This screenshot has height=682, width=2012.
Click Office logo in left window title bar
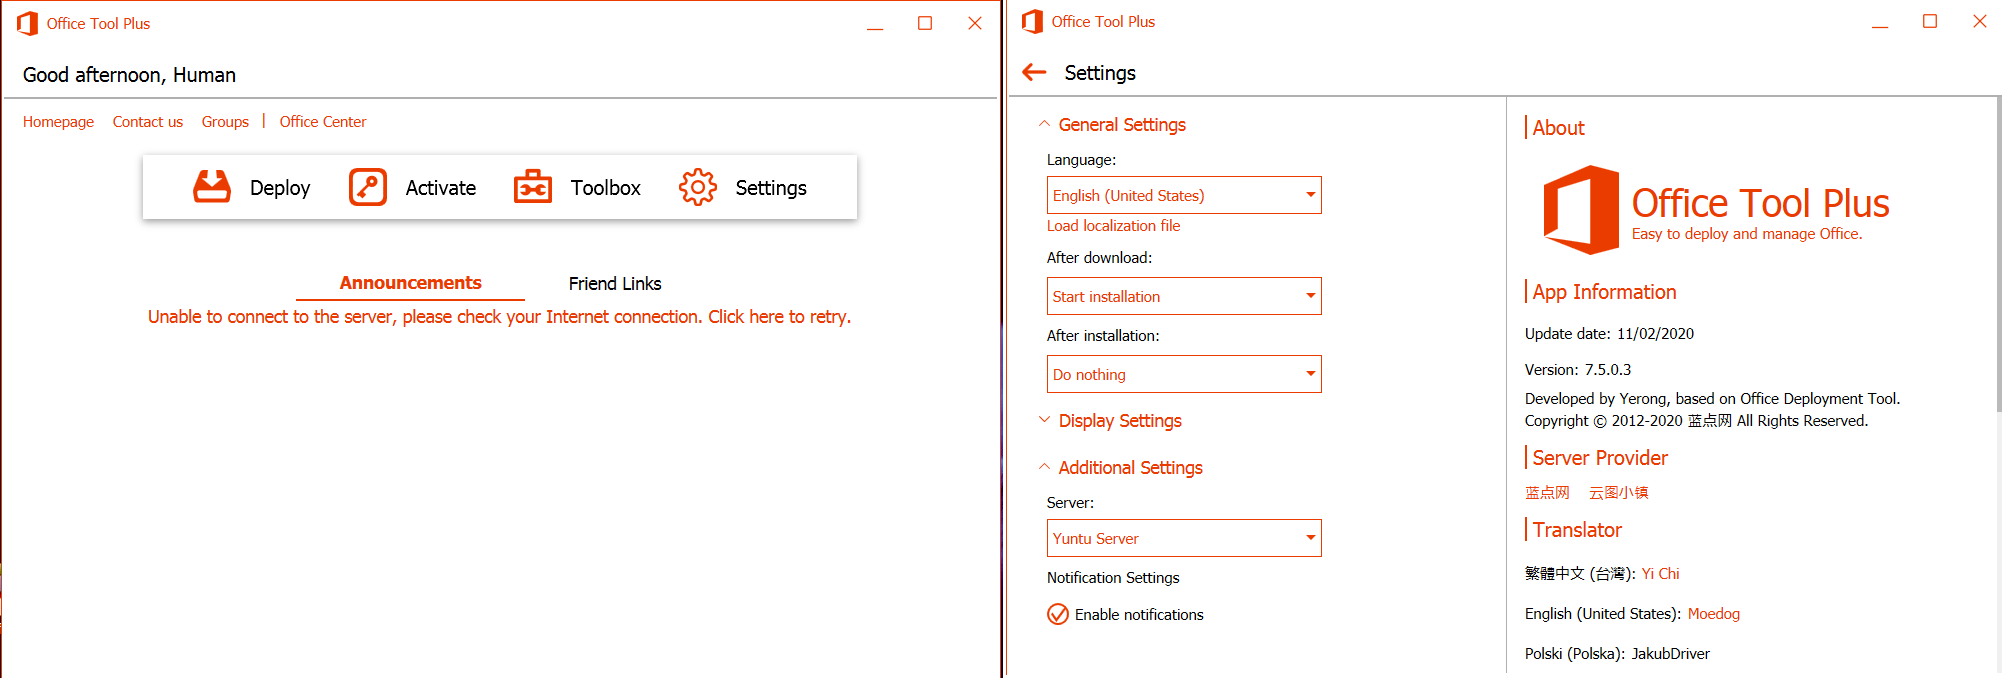click(27, 23)
